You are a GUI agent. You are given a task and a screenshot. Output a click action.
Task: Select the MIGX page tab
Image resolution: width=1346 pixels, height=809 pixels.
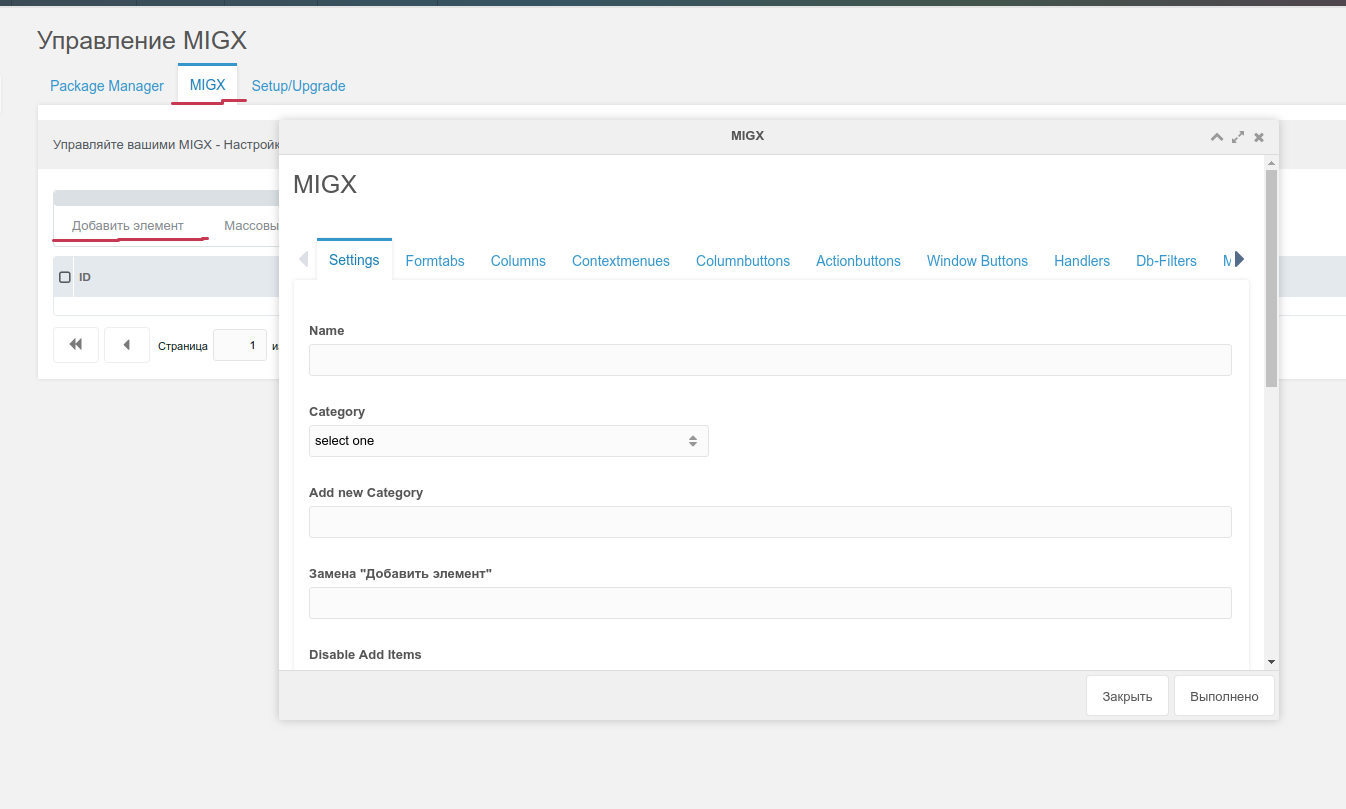[x=207, y=85]
